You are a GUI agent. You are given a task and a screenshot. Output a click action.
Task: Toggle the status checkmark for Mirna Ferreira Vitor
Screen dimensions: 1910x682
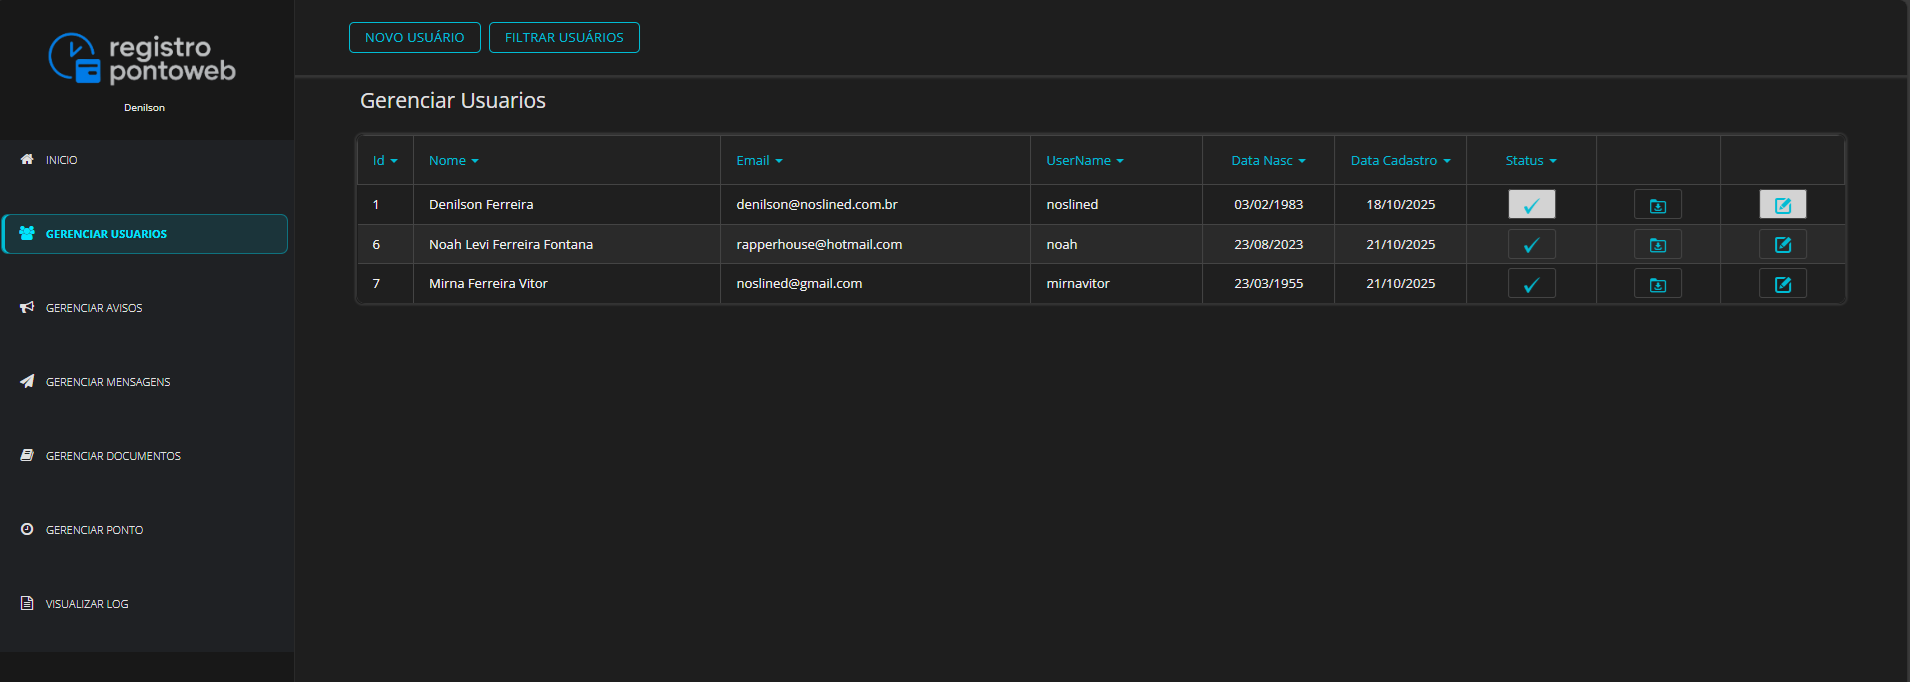click(1531, 284)
